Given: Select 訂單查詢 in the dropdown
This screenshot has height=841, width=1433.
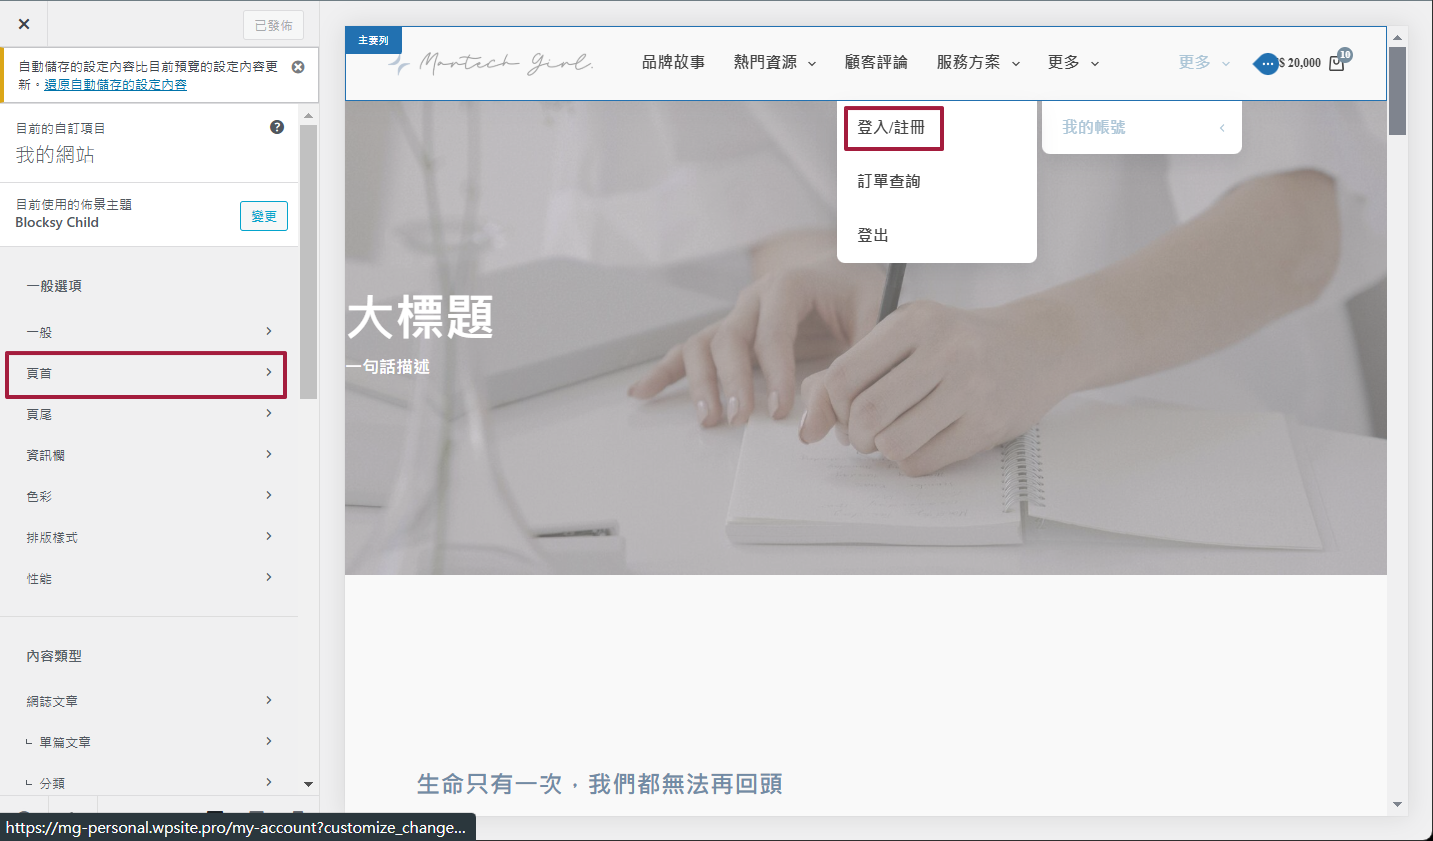Looking at the screenshot, I should tap(889, 181).
